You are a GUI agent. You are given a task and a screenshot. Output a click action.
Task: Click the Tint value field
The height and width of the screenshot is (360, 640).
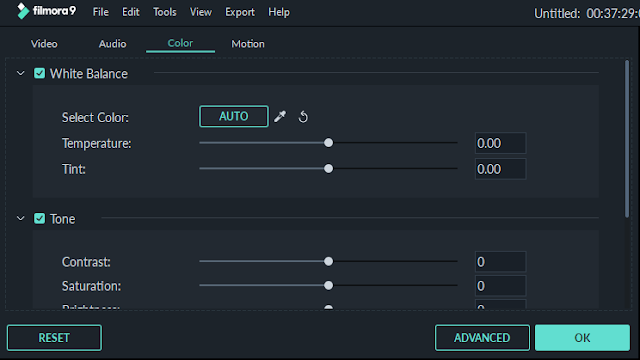[x=500, y=169]
